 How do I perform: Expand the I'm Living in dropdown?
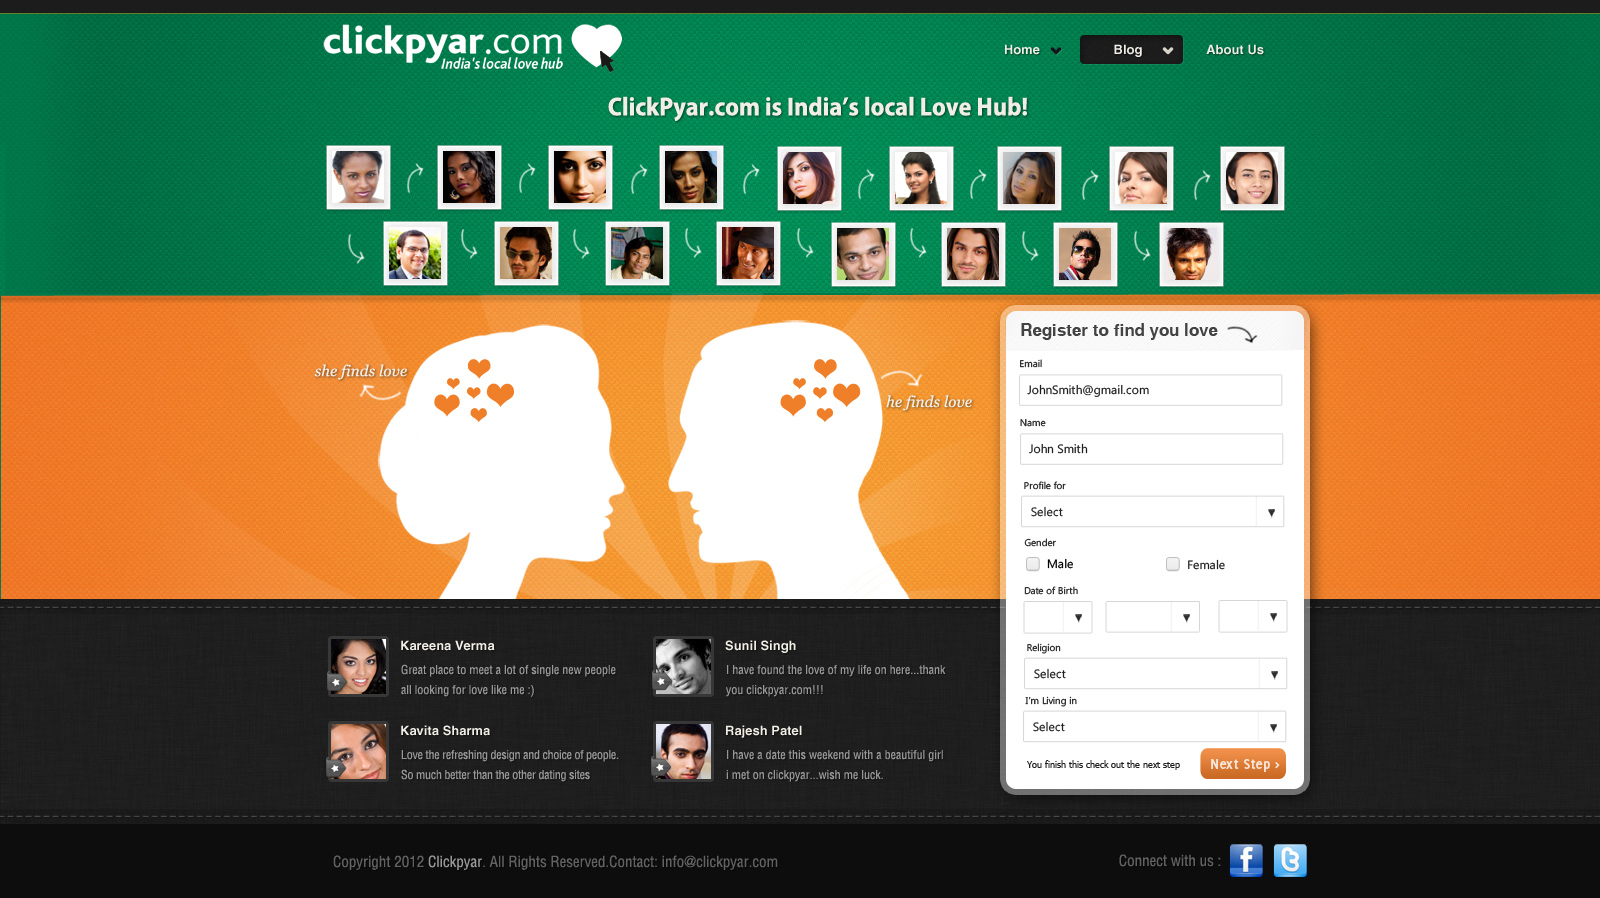tap(1154, 727)
